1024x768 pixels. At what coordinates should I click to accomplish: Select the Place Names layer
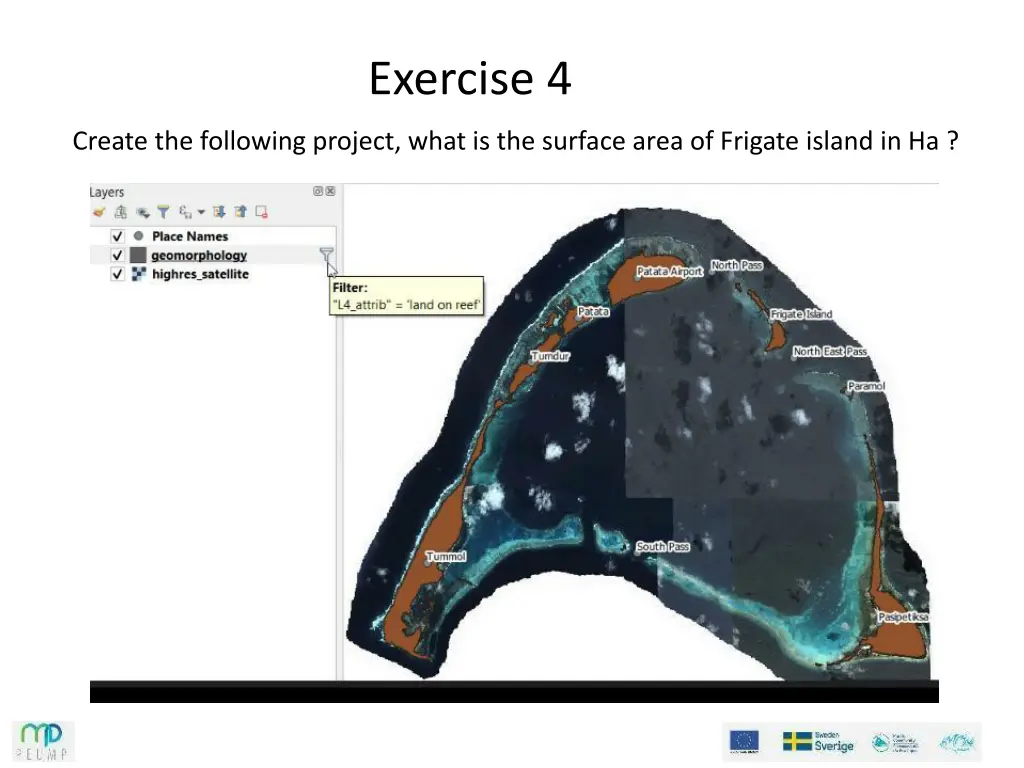click(x=190, y=236)
